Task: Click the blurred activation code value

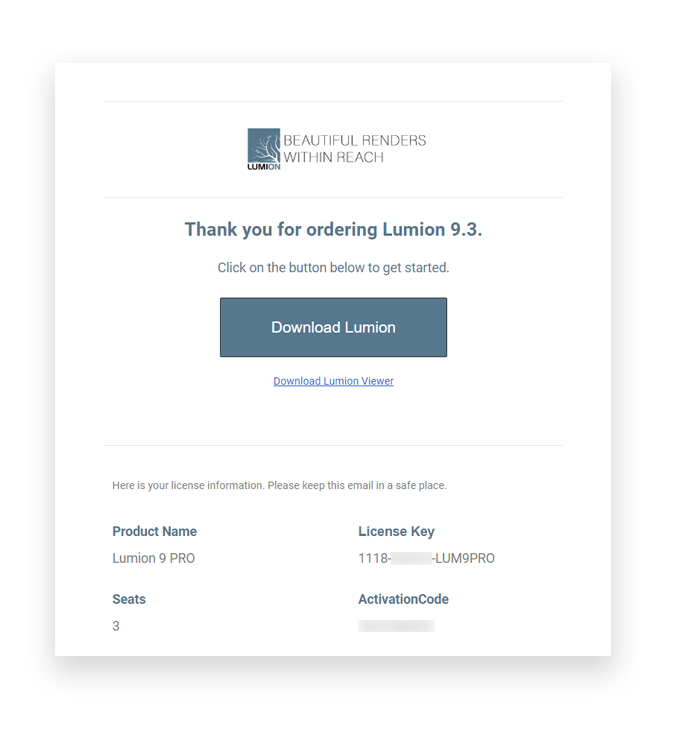Action: tap(396, 626)
